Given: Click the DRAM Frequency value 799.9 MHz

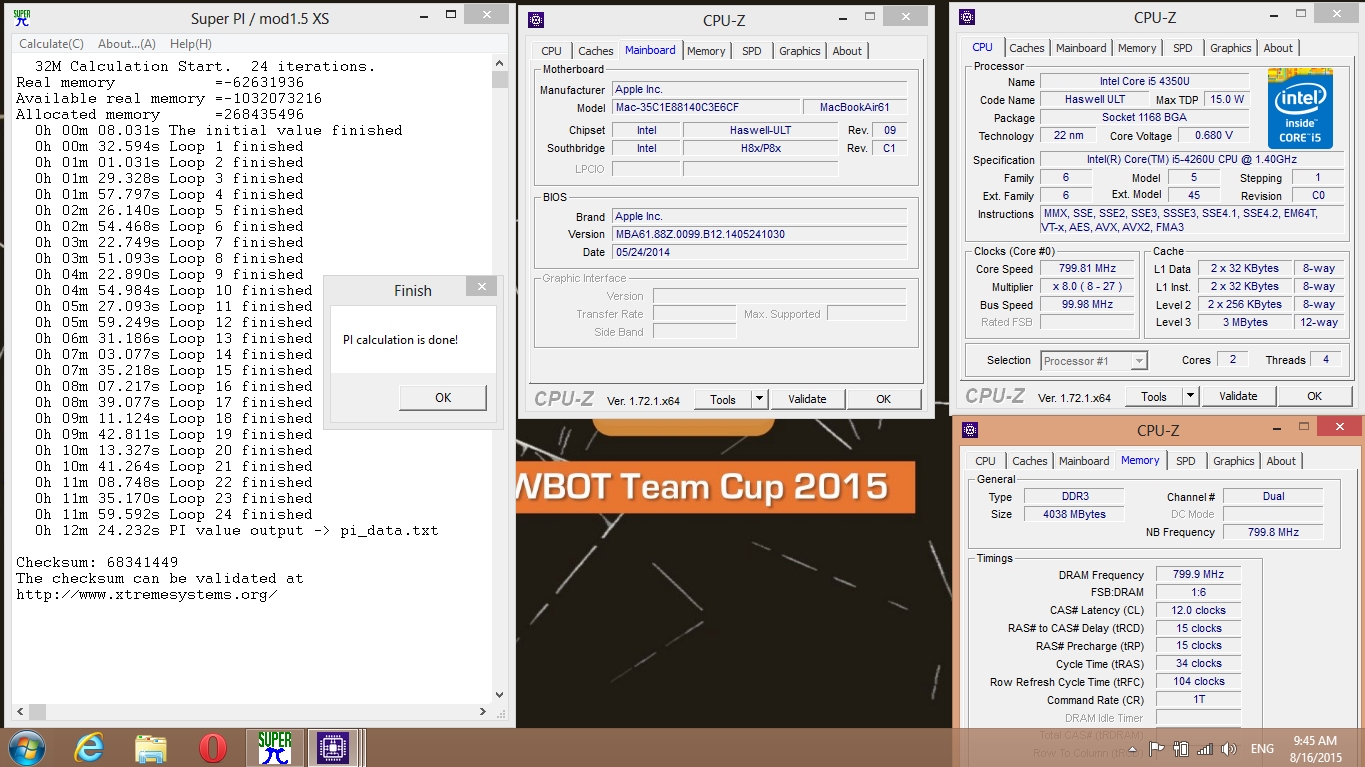Looking at the screenshot, I should [x=1198, y=574].
